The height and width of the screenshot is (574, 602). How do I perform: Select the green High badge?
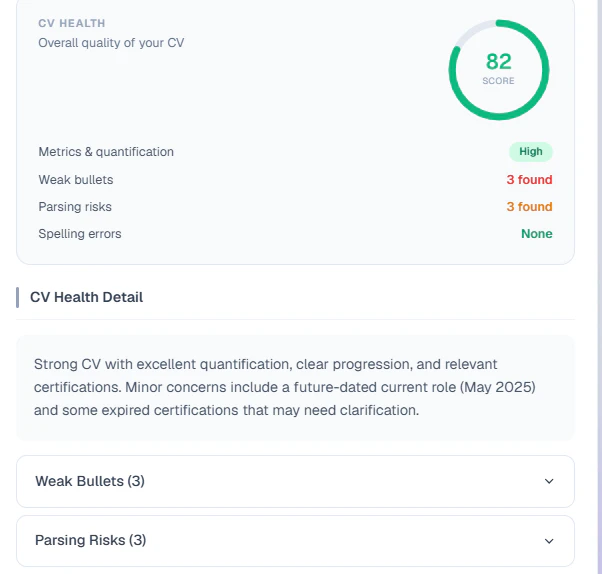pos(530,152)
